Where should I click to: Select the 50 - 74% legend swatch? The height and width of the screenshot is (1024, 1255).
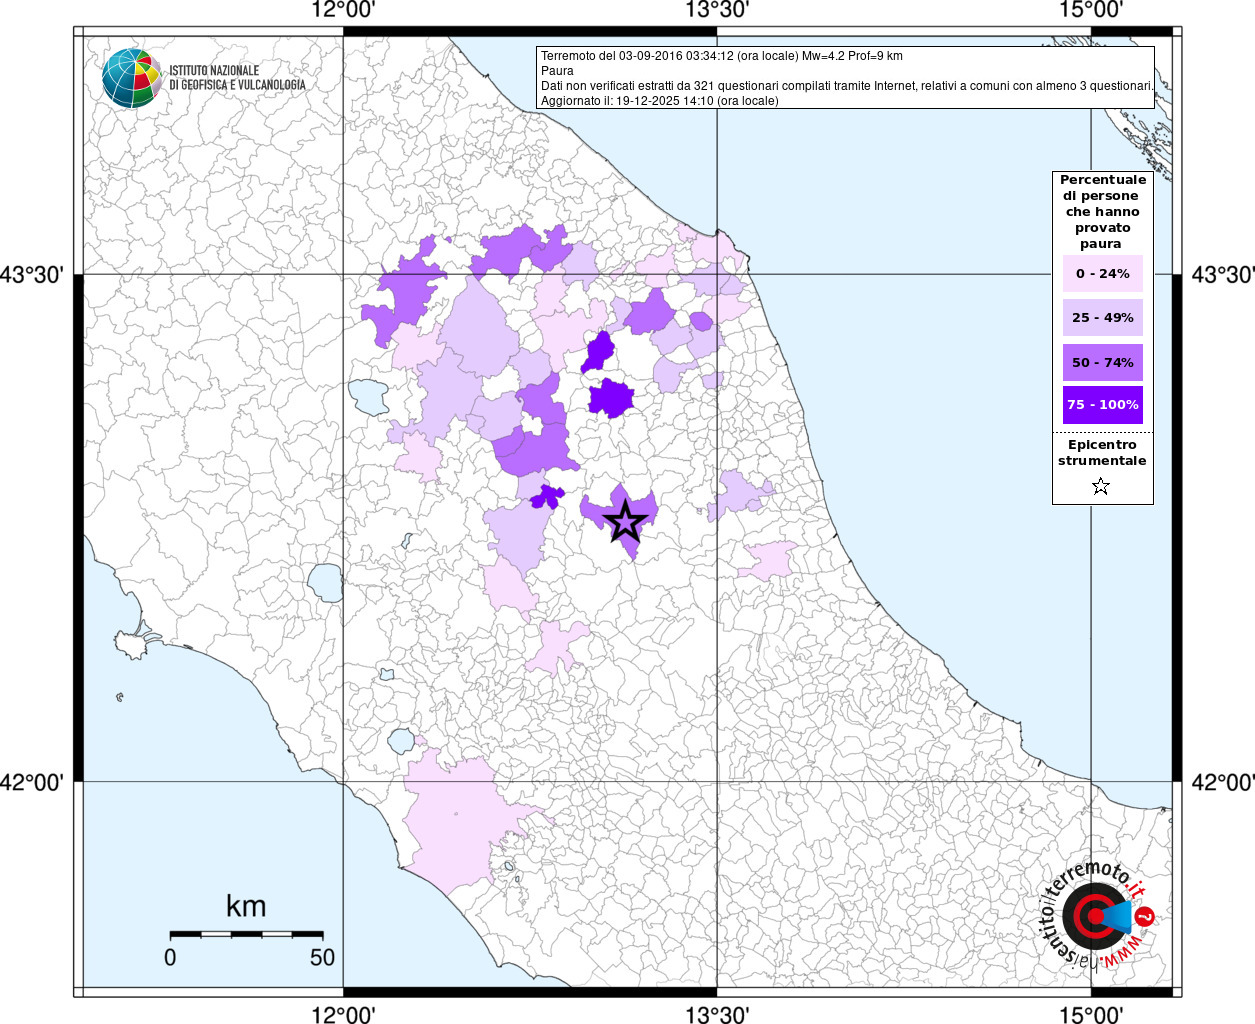point(1102,362)
